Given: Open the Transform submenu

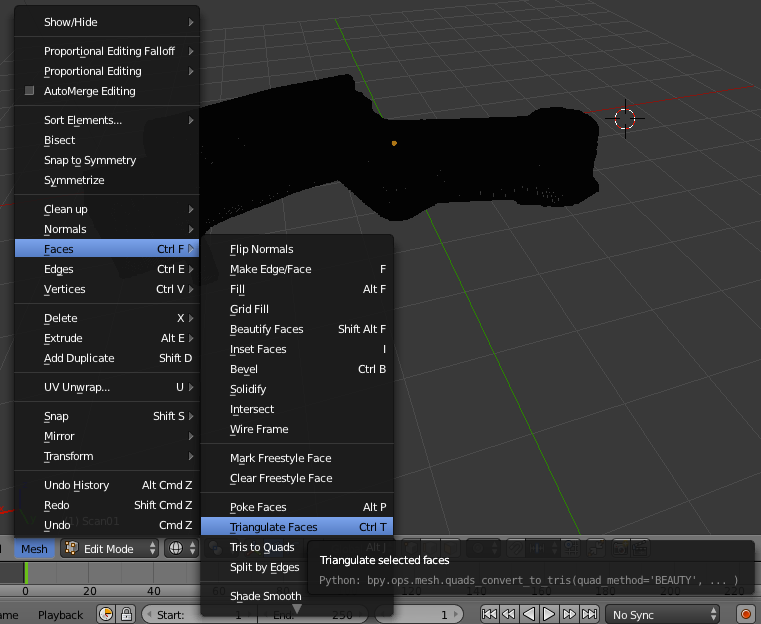Looking at the screenshot, I should (107, 456).
